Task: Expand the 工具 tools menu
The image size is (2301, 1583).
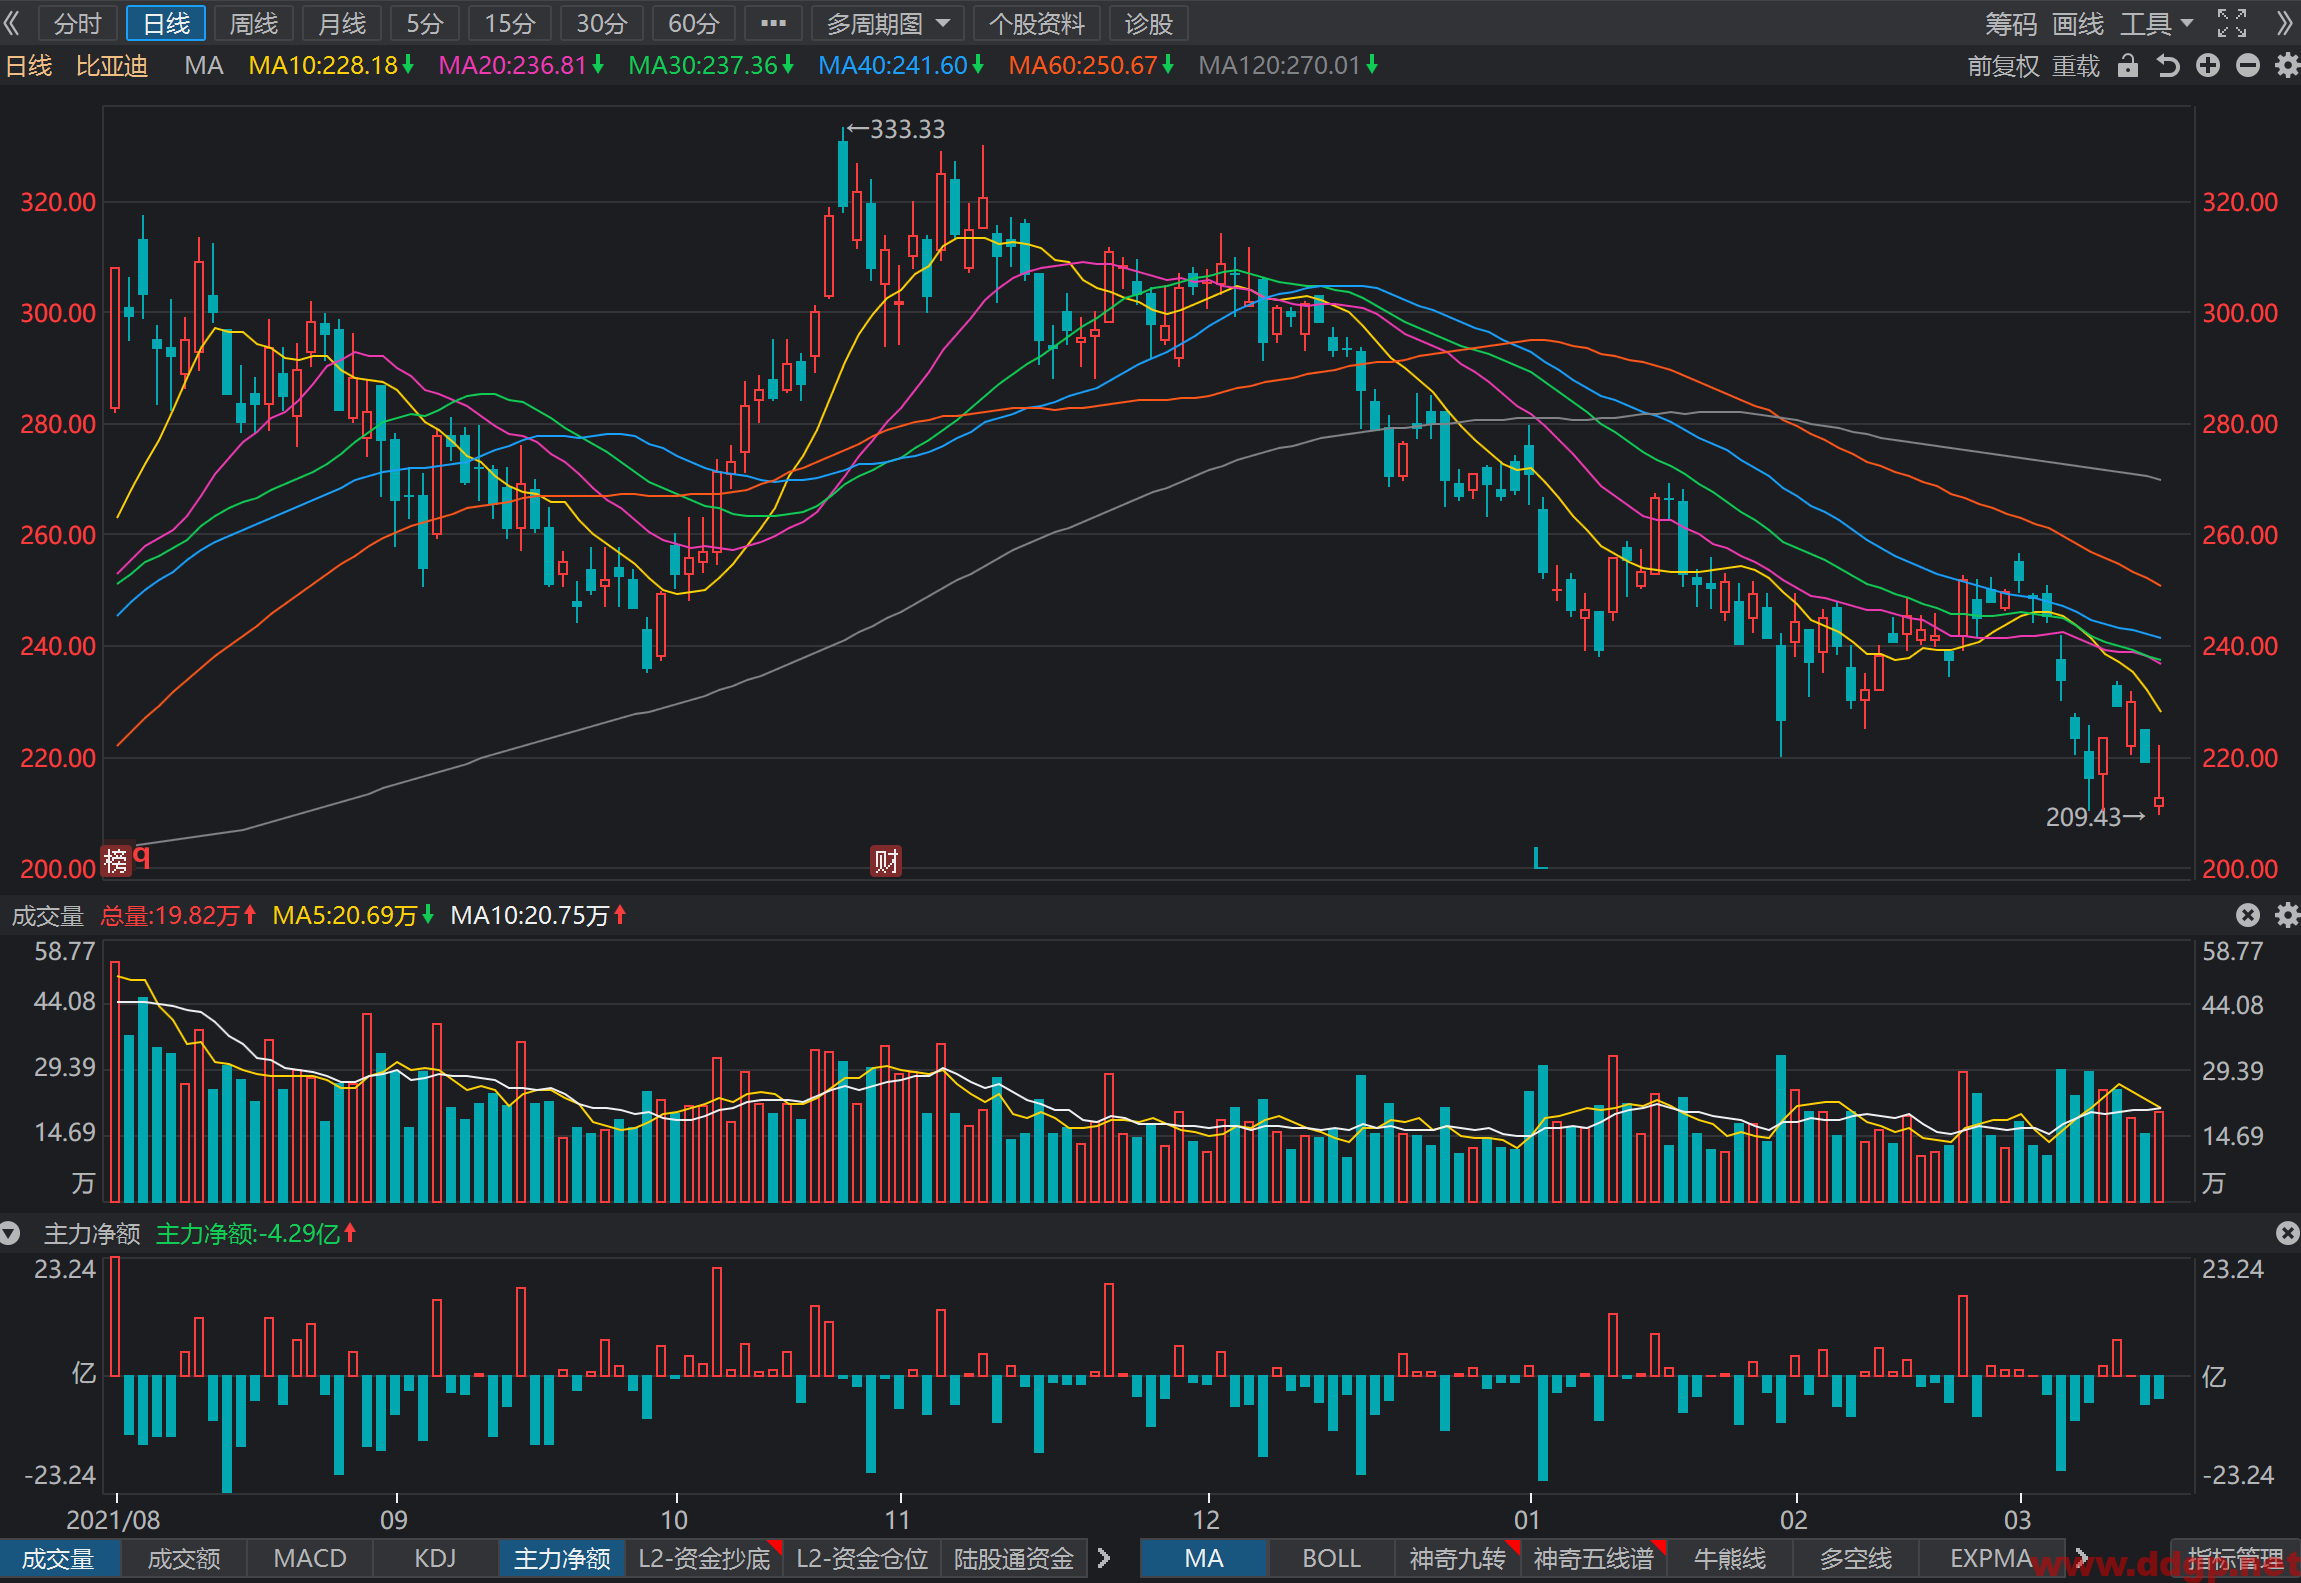Action: [2156, 23]
